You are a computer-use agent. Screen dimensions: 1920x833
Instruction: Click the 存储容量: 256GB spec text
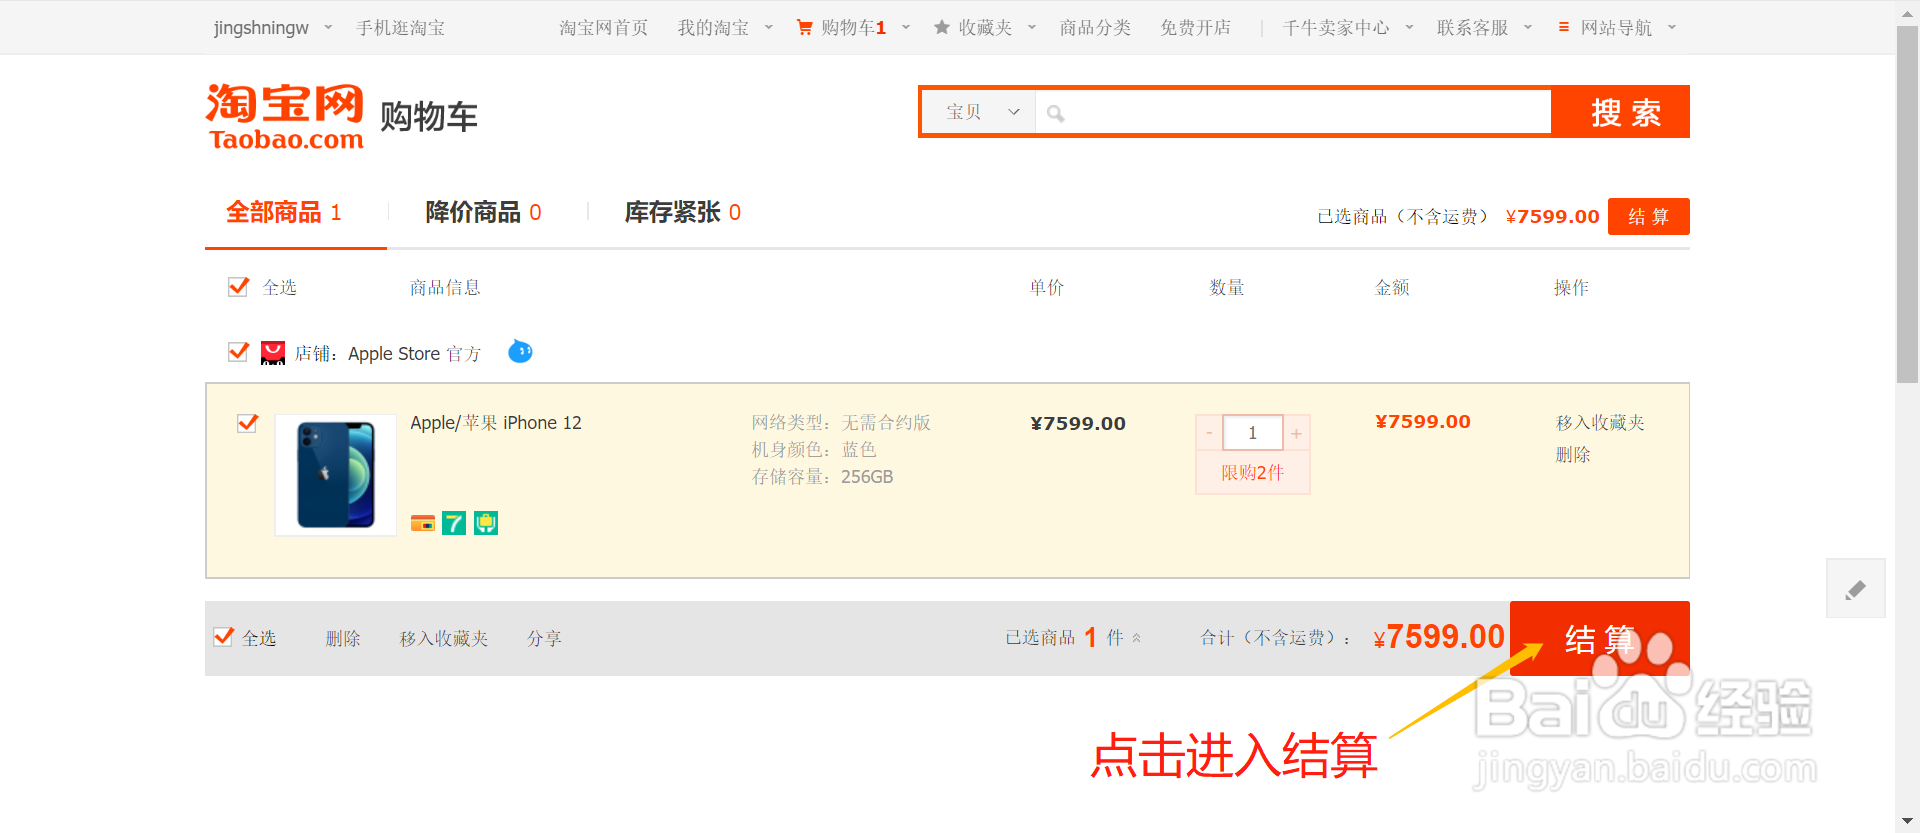(822, 477)
